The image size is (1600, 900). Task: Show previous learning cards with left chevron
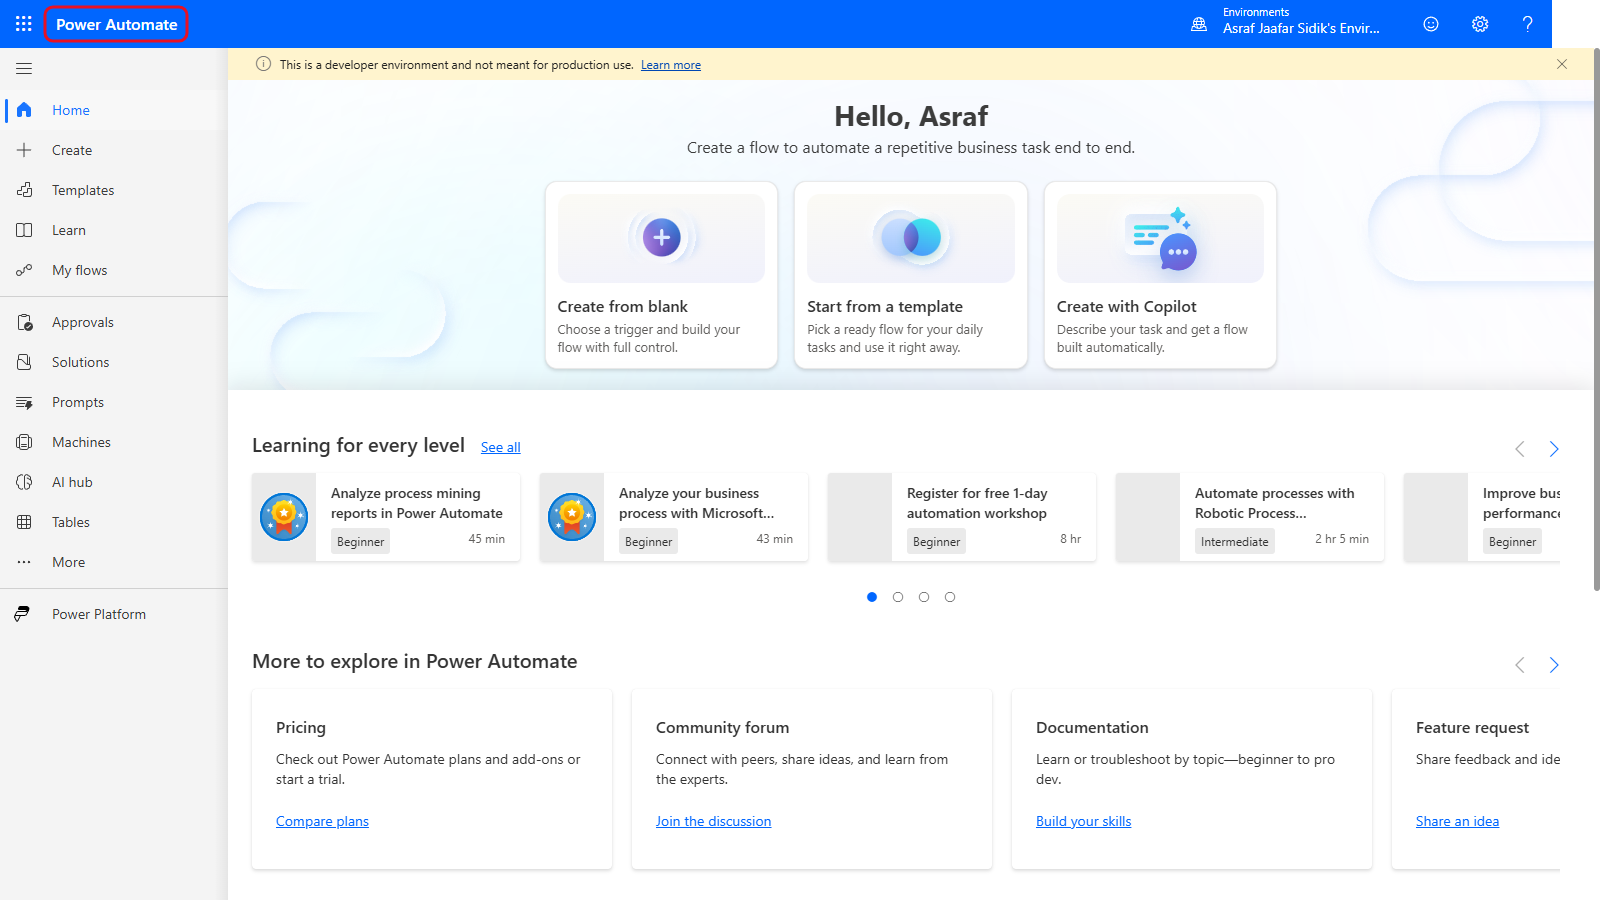pos(1520,449)
